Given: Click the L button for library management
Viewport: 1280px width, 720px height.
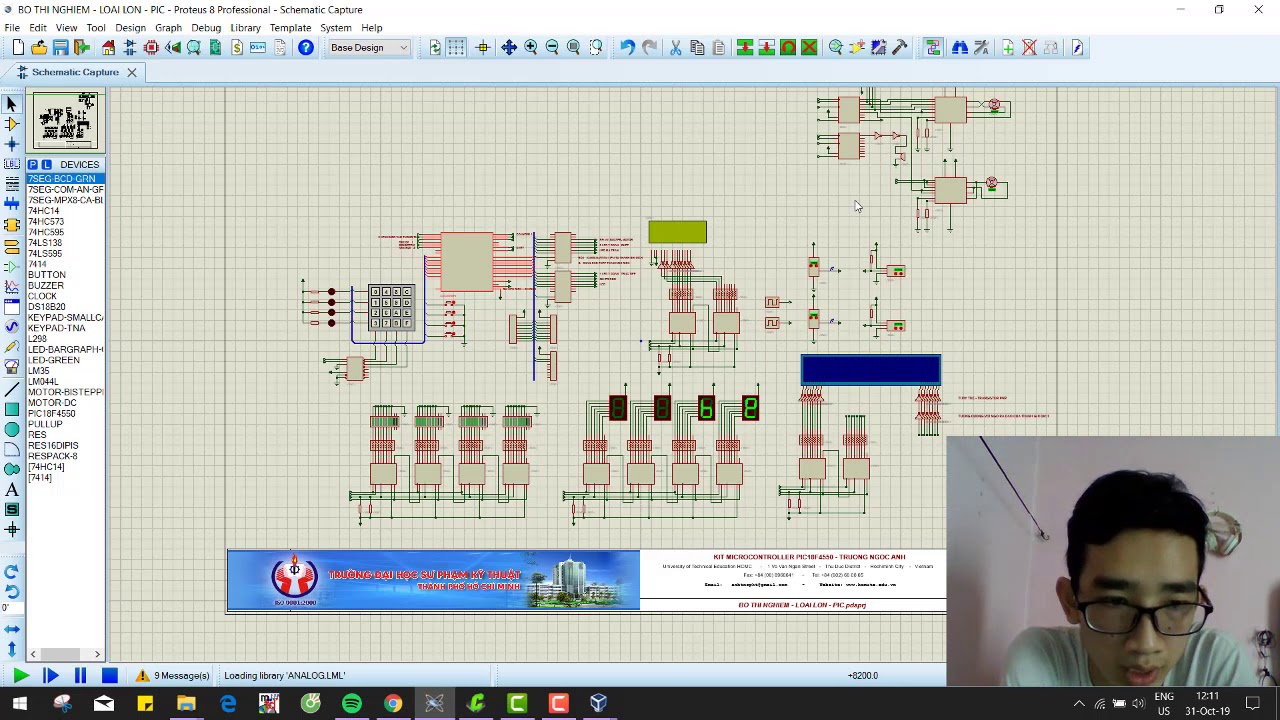Looking at the screenshot, I should (46, 164).
